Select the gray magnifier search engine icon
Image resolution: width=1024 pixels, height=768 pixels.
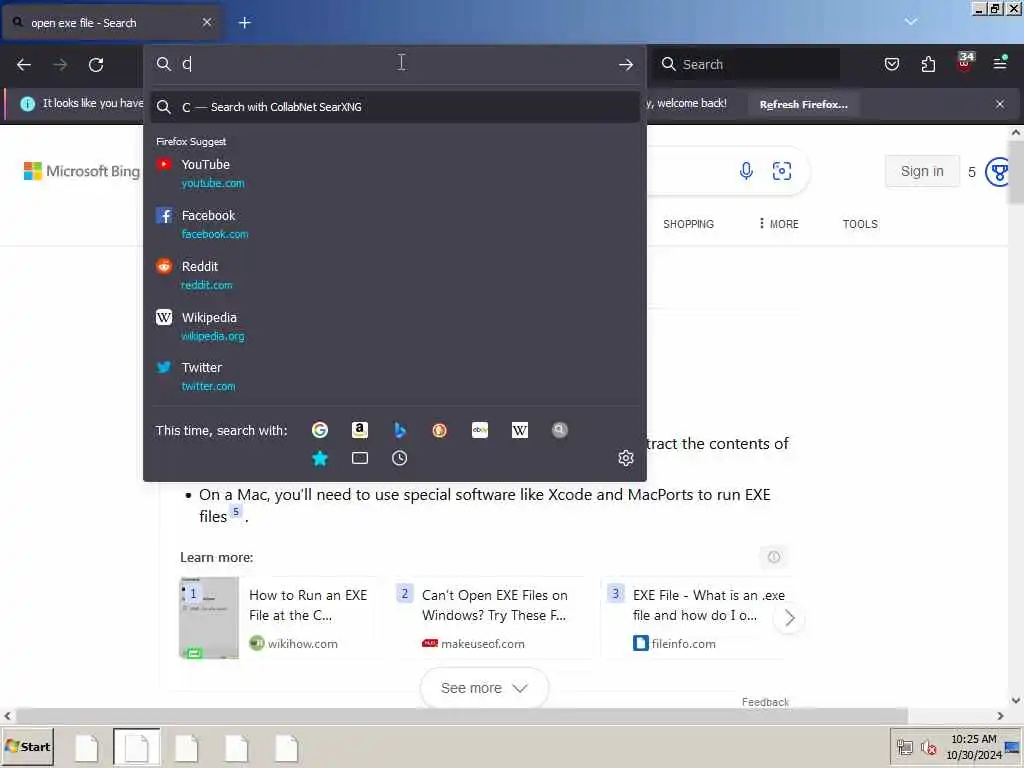click(560, 430)
